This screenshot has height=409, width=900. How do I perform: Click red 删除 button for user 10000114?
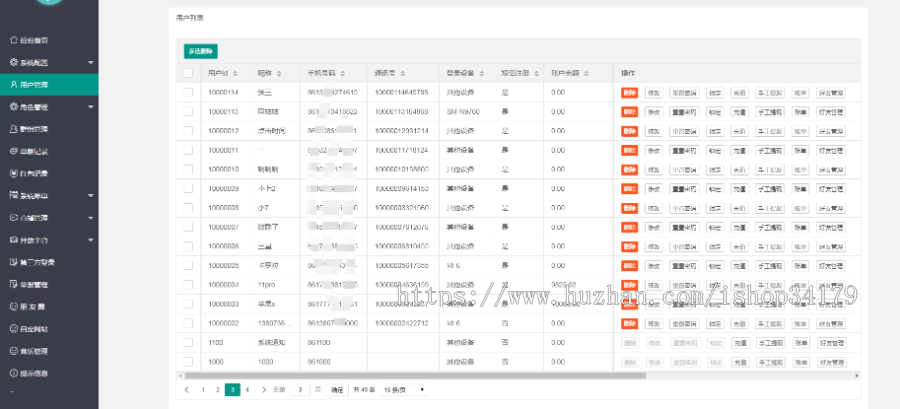(630, 92)
